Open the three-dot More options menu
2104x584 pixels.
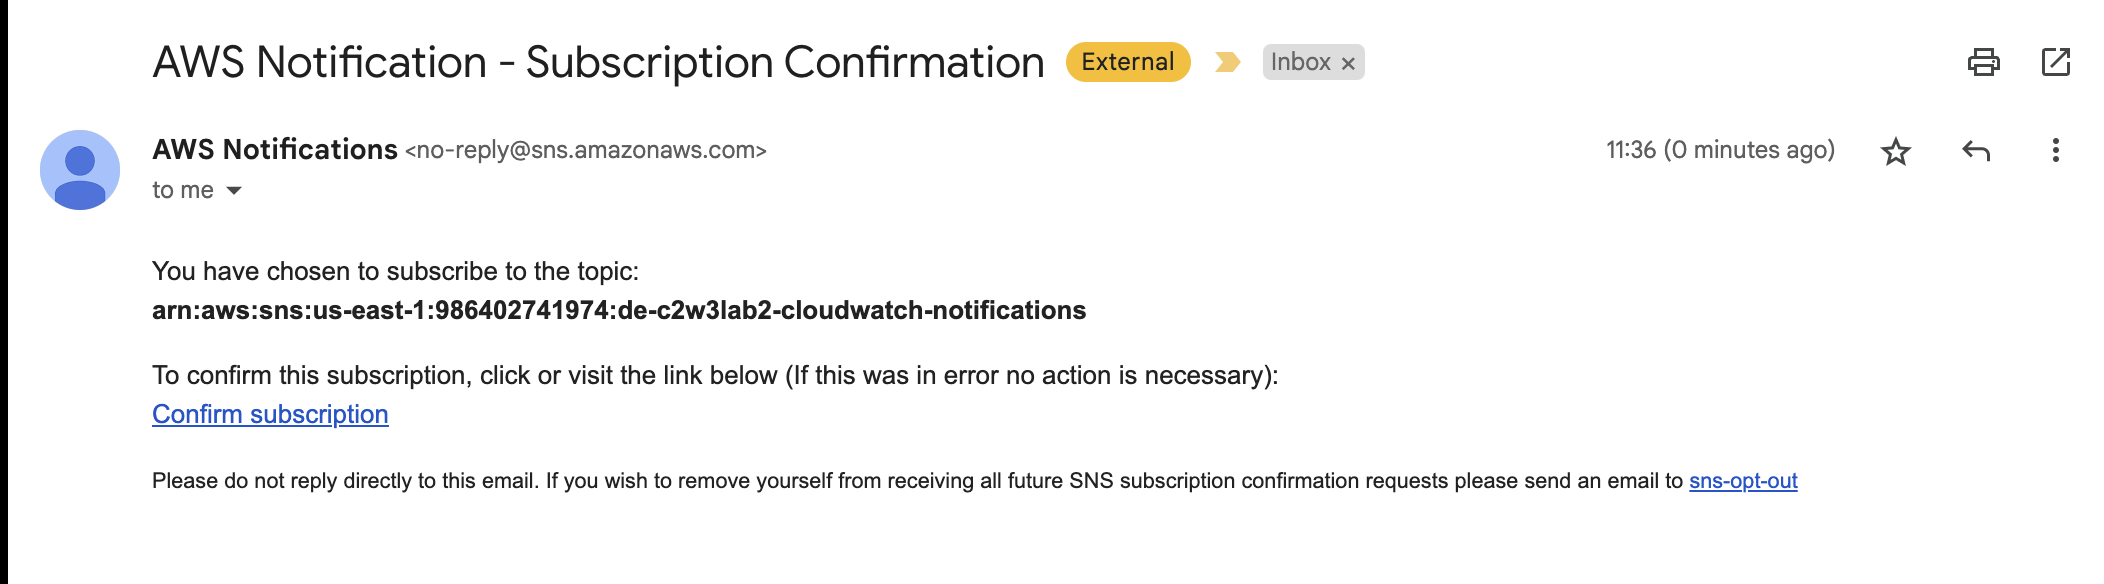(x=2055, y=151)
